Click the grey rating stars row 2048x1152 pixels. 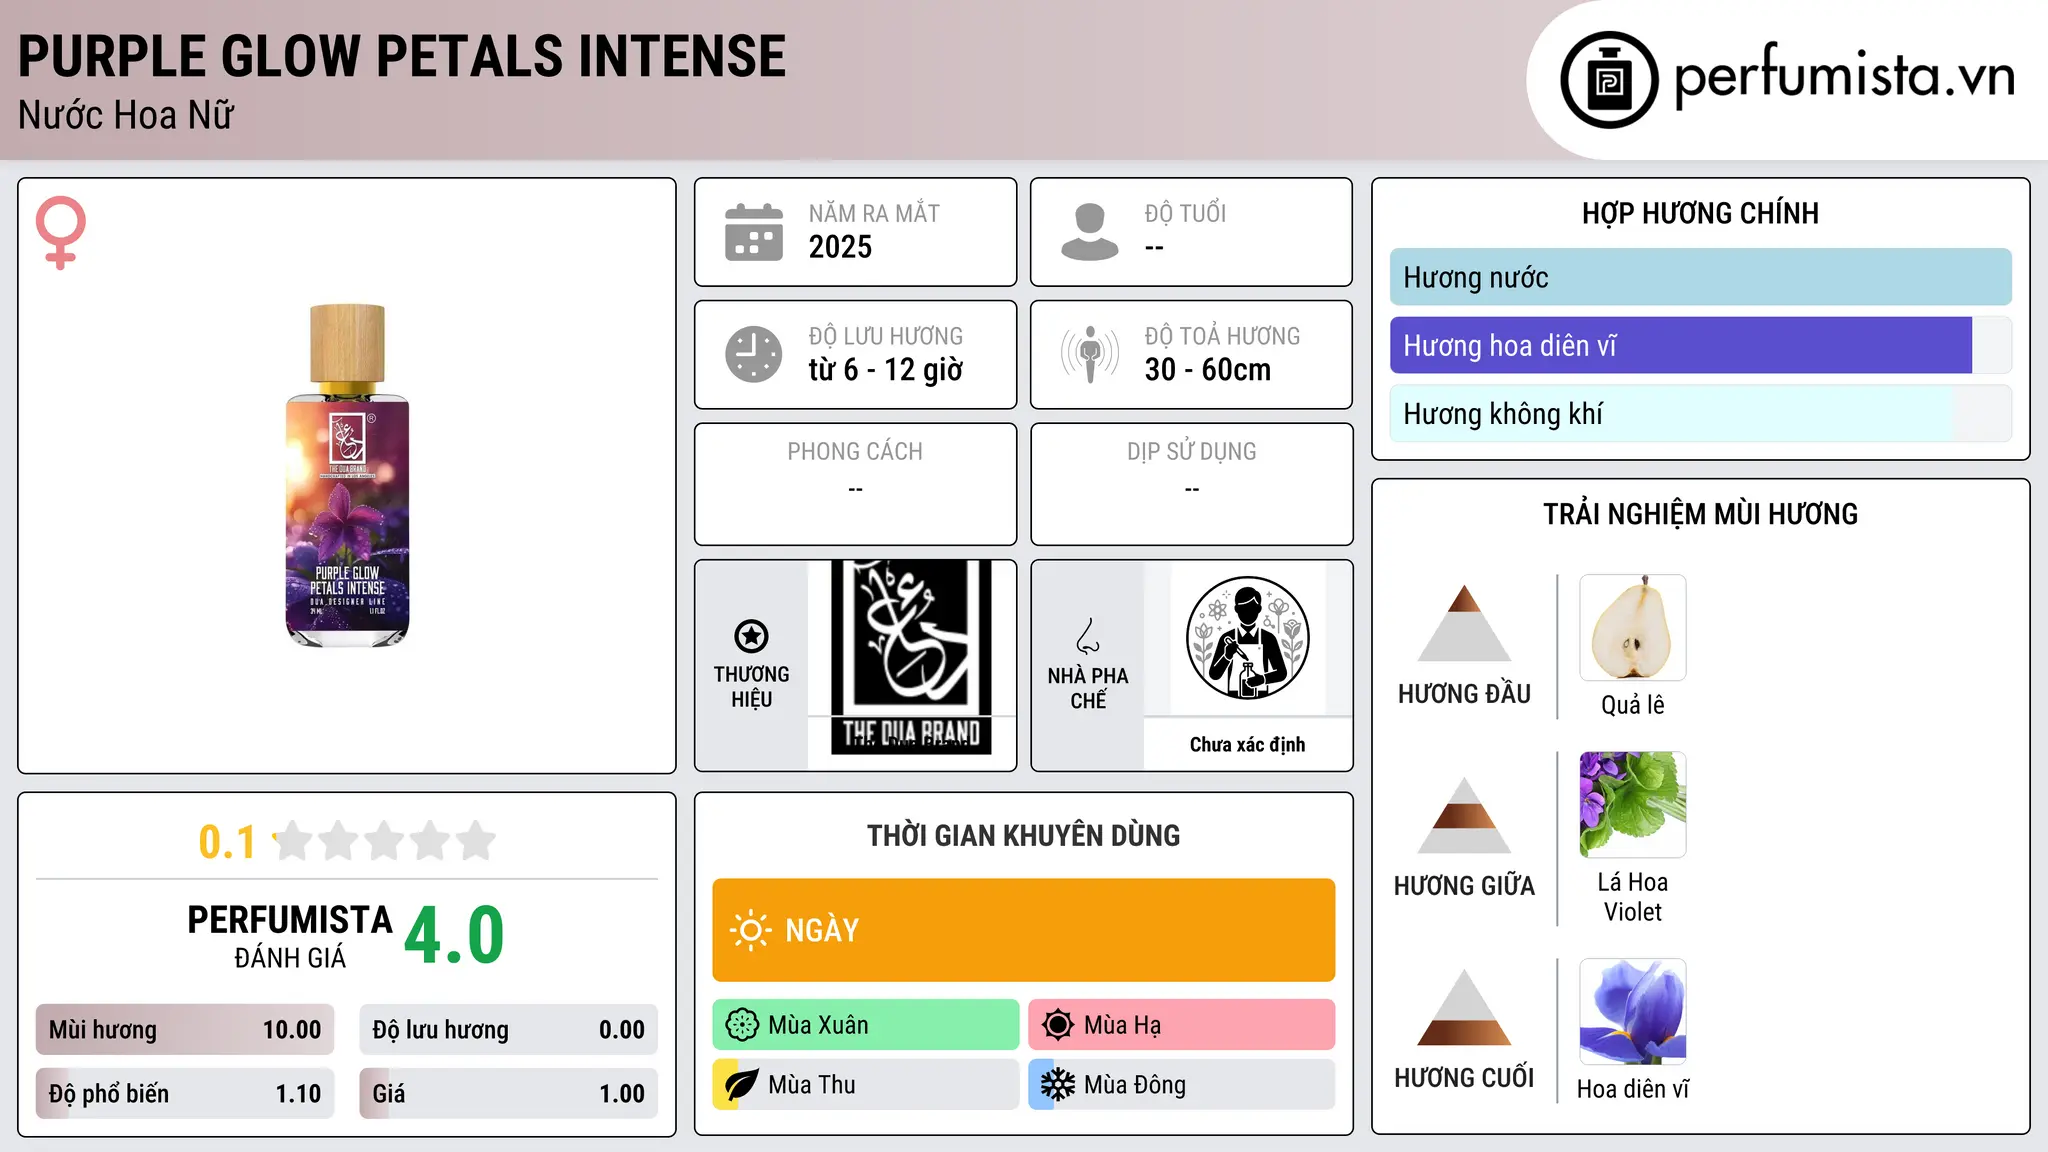click(x=384, y=841)
